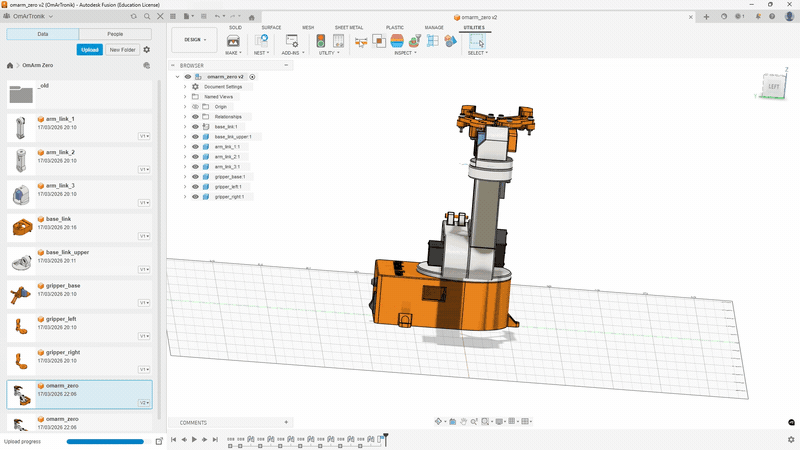The image size is (800, 450).
Task: Play the timeline
Action: click(194, 439)
